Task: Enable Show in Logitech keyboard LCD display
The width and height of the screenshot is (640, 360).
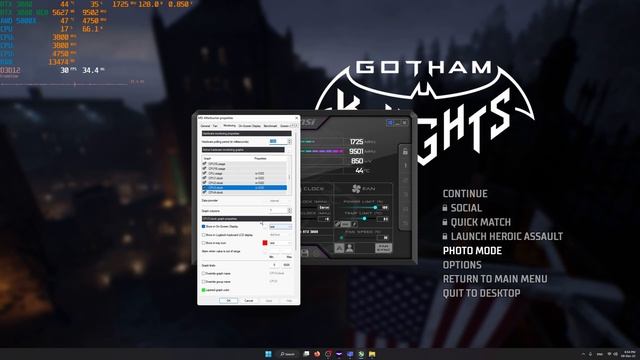Action: [203, 235]
